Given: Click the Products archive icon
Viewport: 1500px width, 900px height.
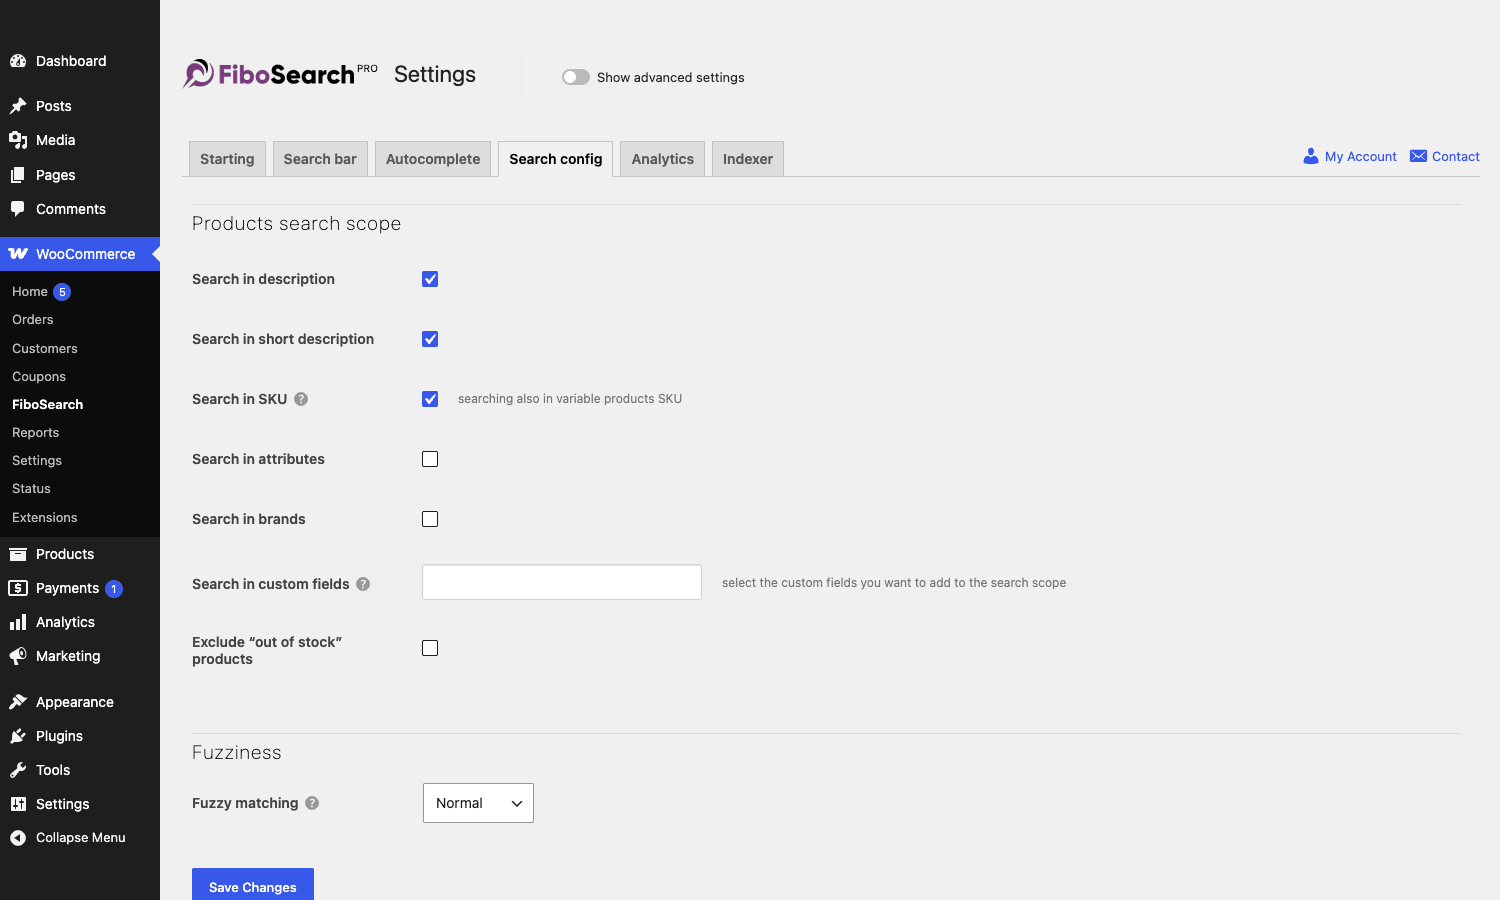Looking at the screenshot, I should (x=18, y=554).
